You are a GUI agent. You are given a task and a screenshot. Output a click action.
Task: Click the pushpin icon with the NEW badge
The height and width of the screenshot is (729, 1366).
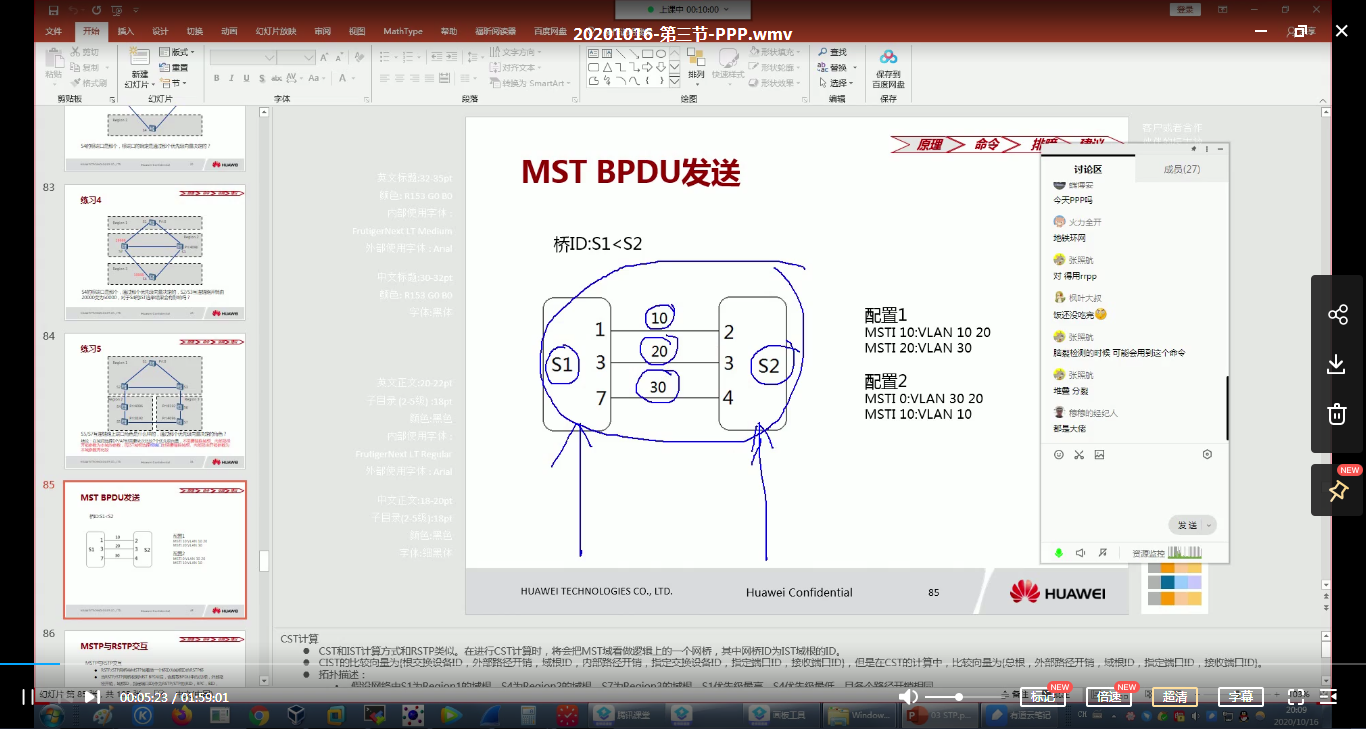pos(1337,491)
